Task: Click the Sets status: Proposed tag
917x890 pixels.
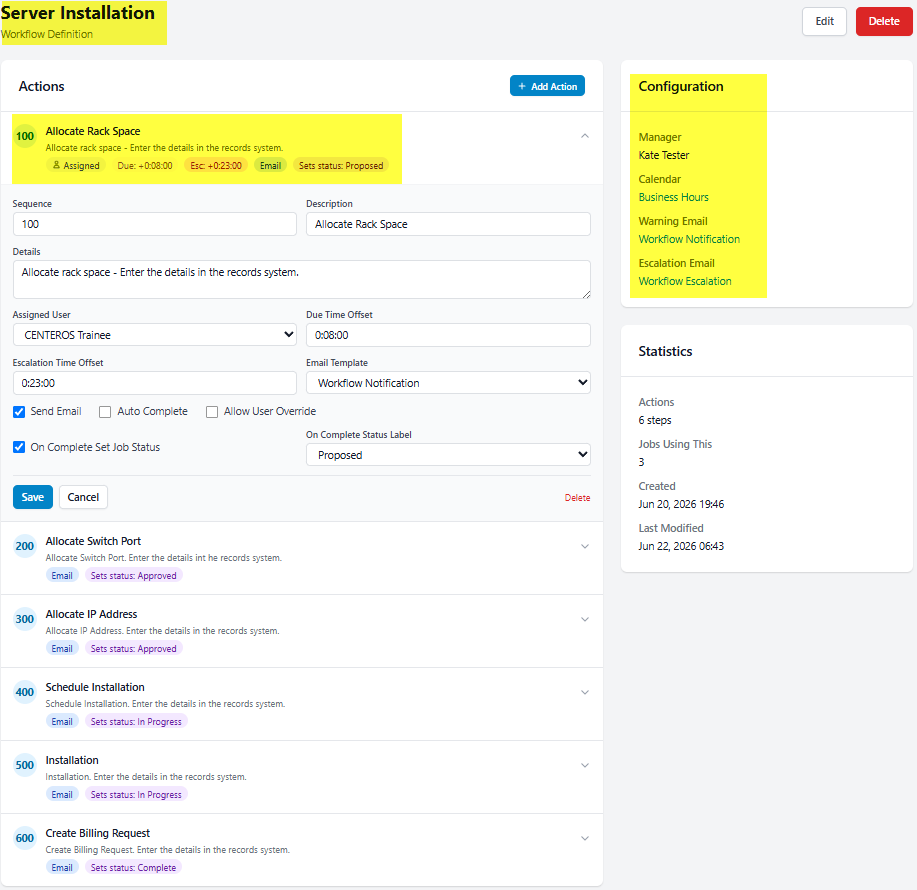Action: coord(341,165)
